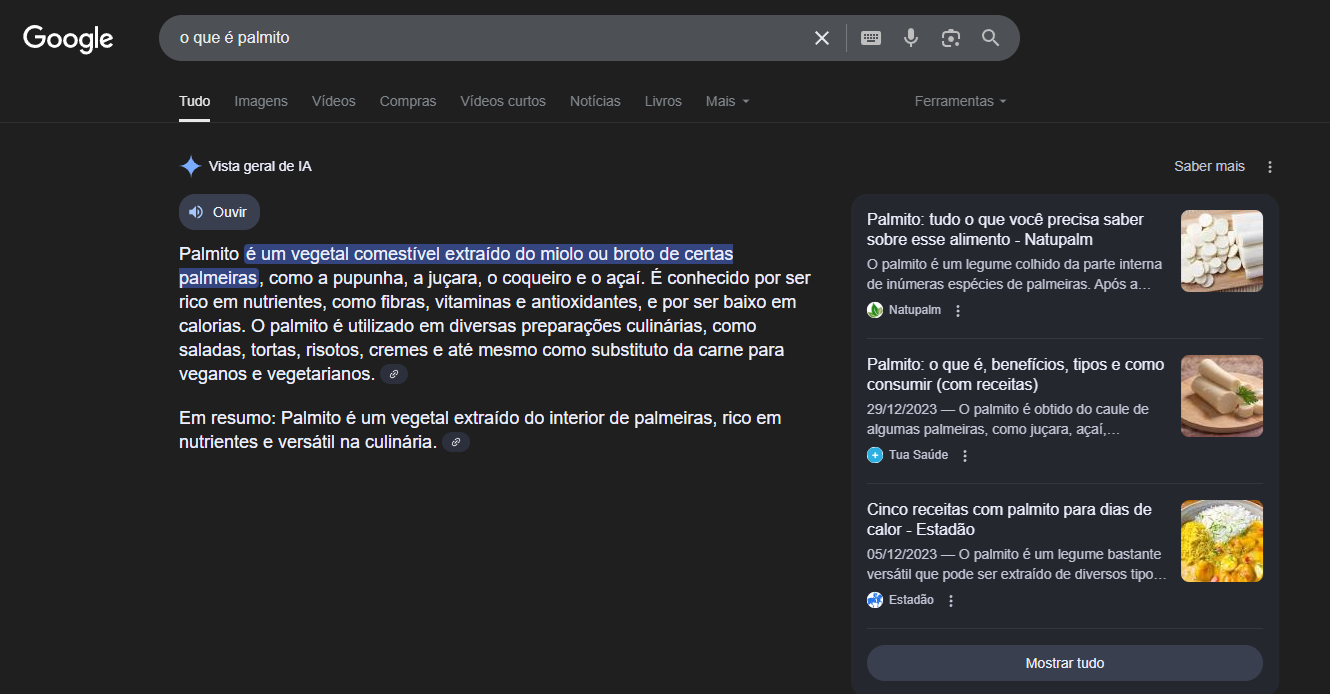Open Tua Saúde palmito benefits article
The width and height of the screenshot is (1330, 694).
click(1015, 374)
